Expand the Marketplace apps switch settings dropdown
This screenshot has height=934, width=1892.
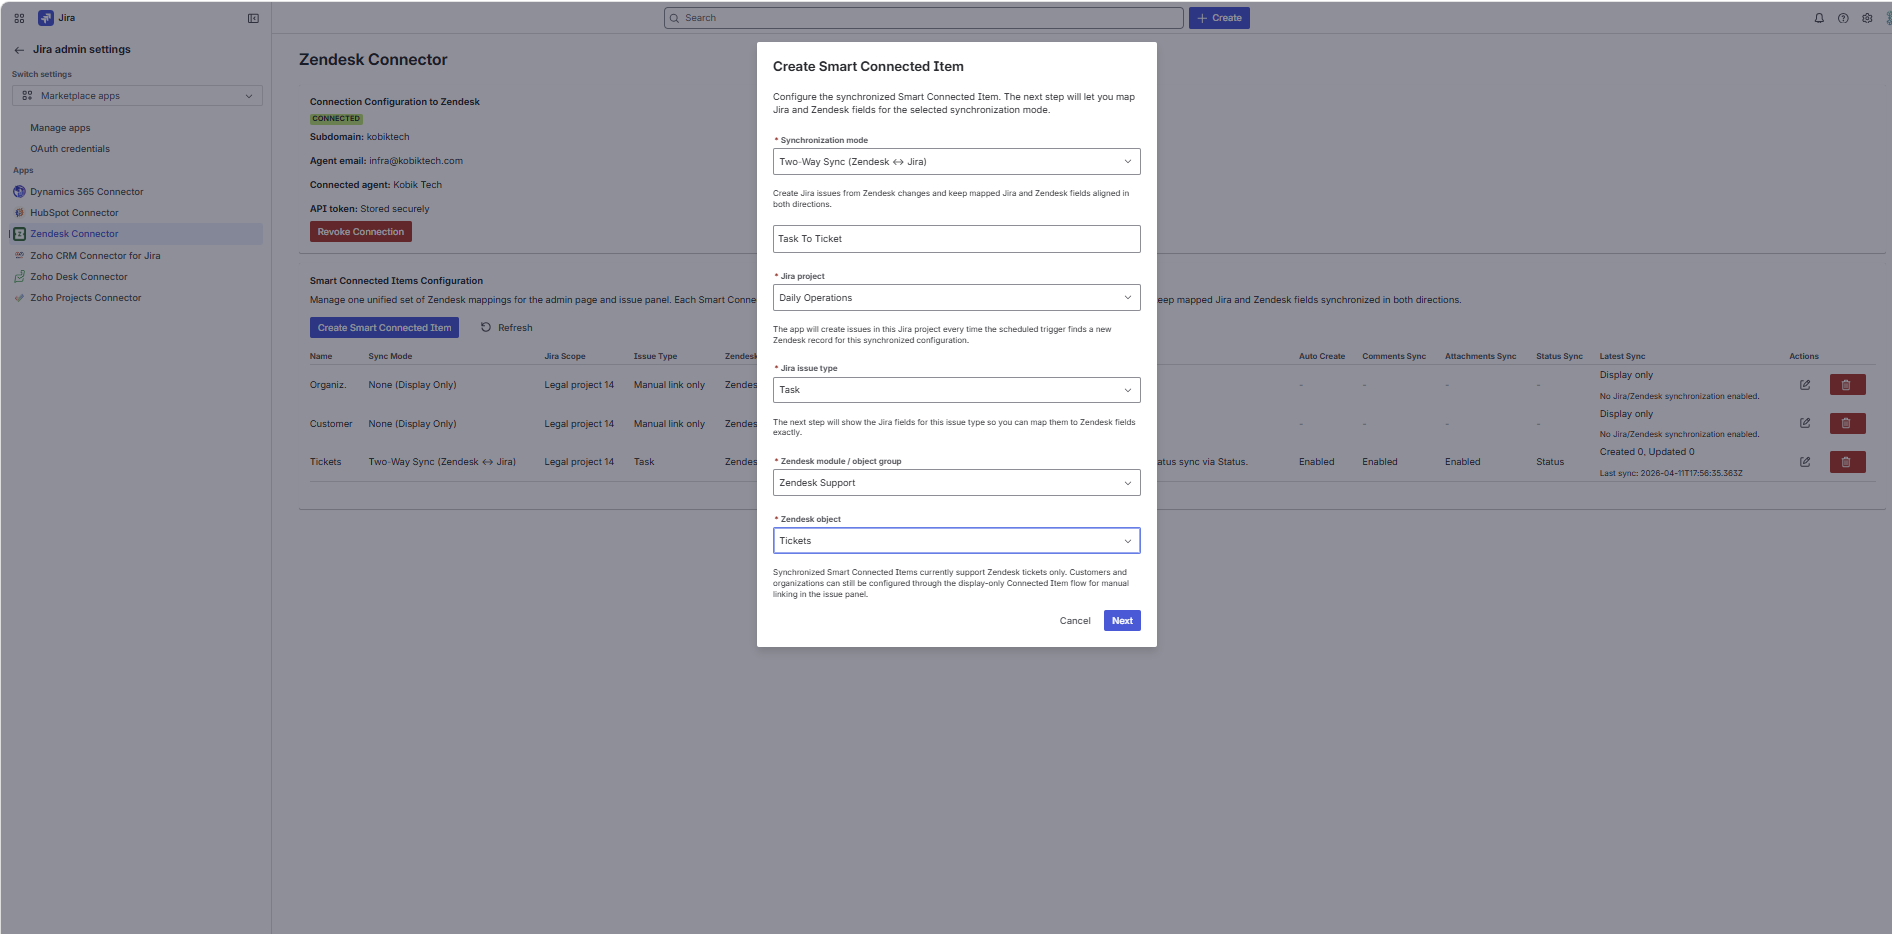(x=137, y=96)
